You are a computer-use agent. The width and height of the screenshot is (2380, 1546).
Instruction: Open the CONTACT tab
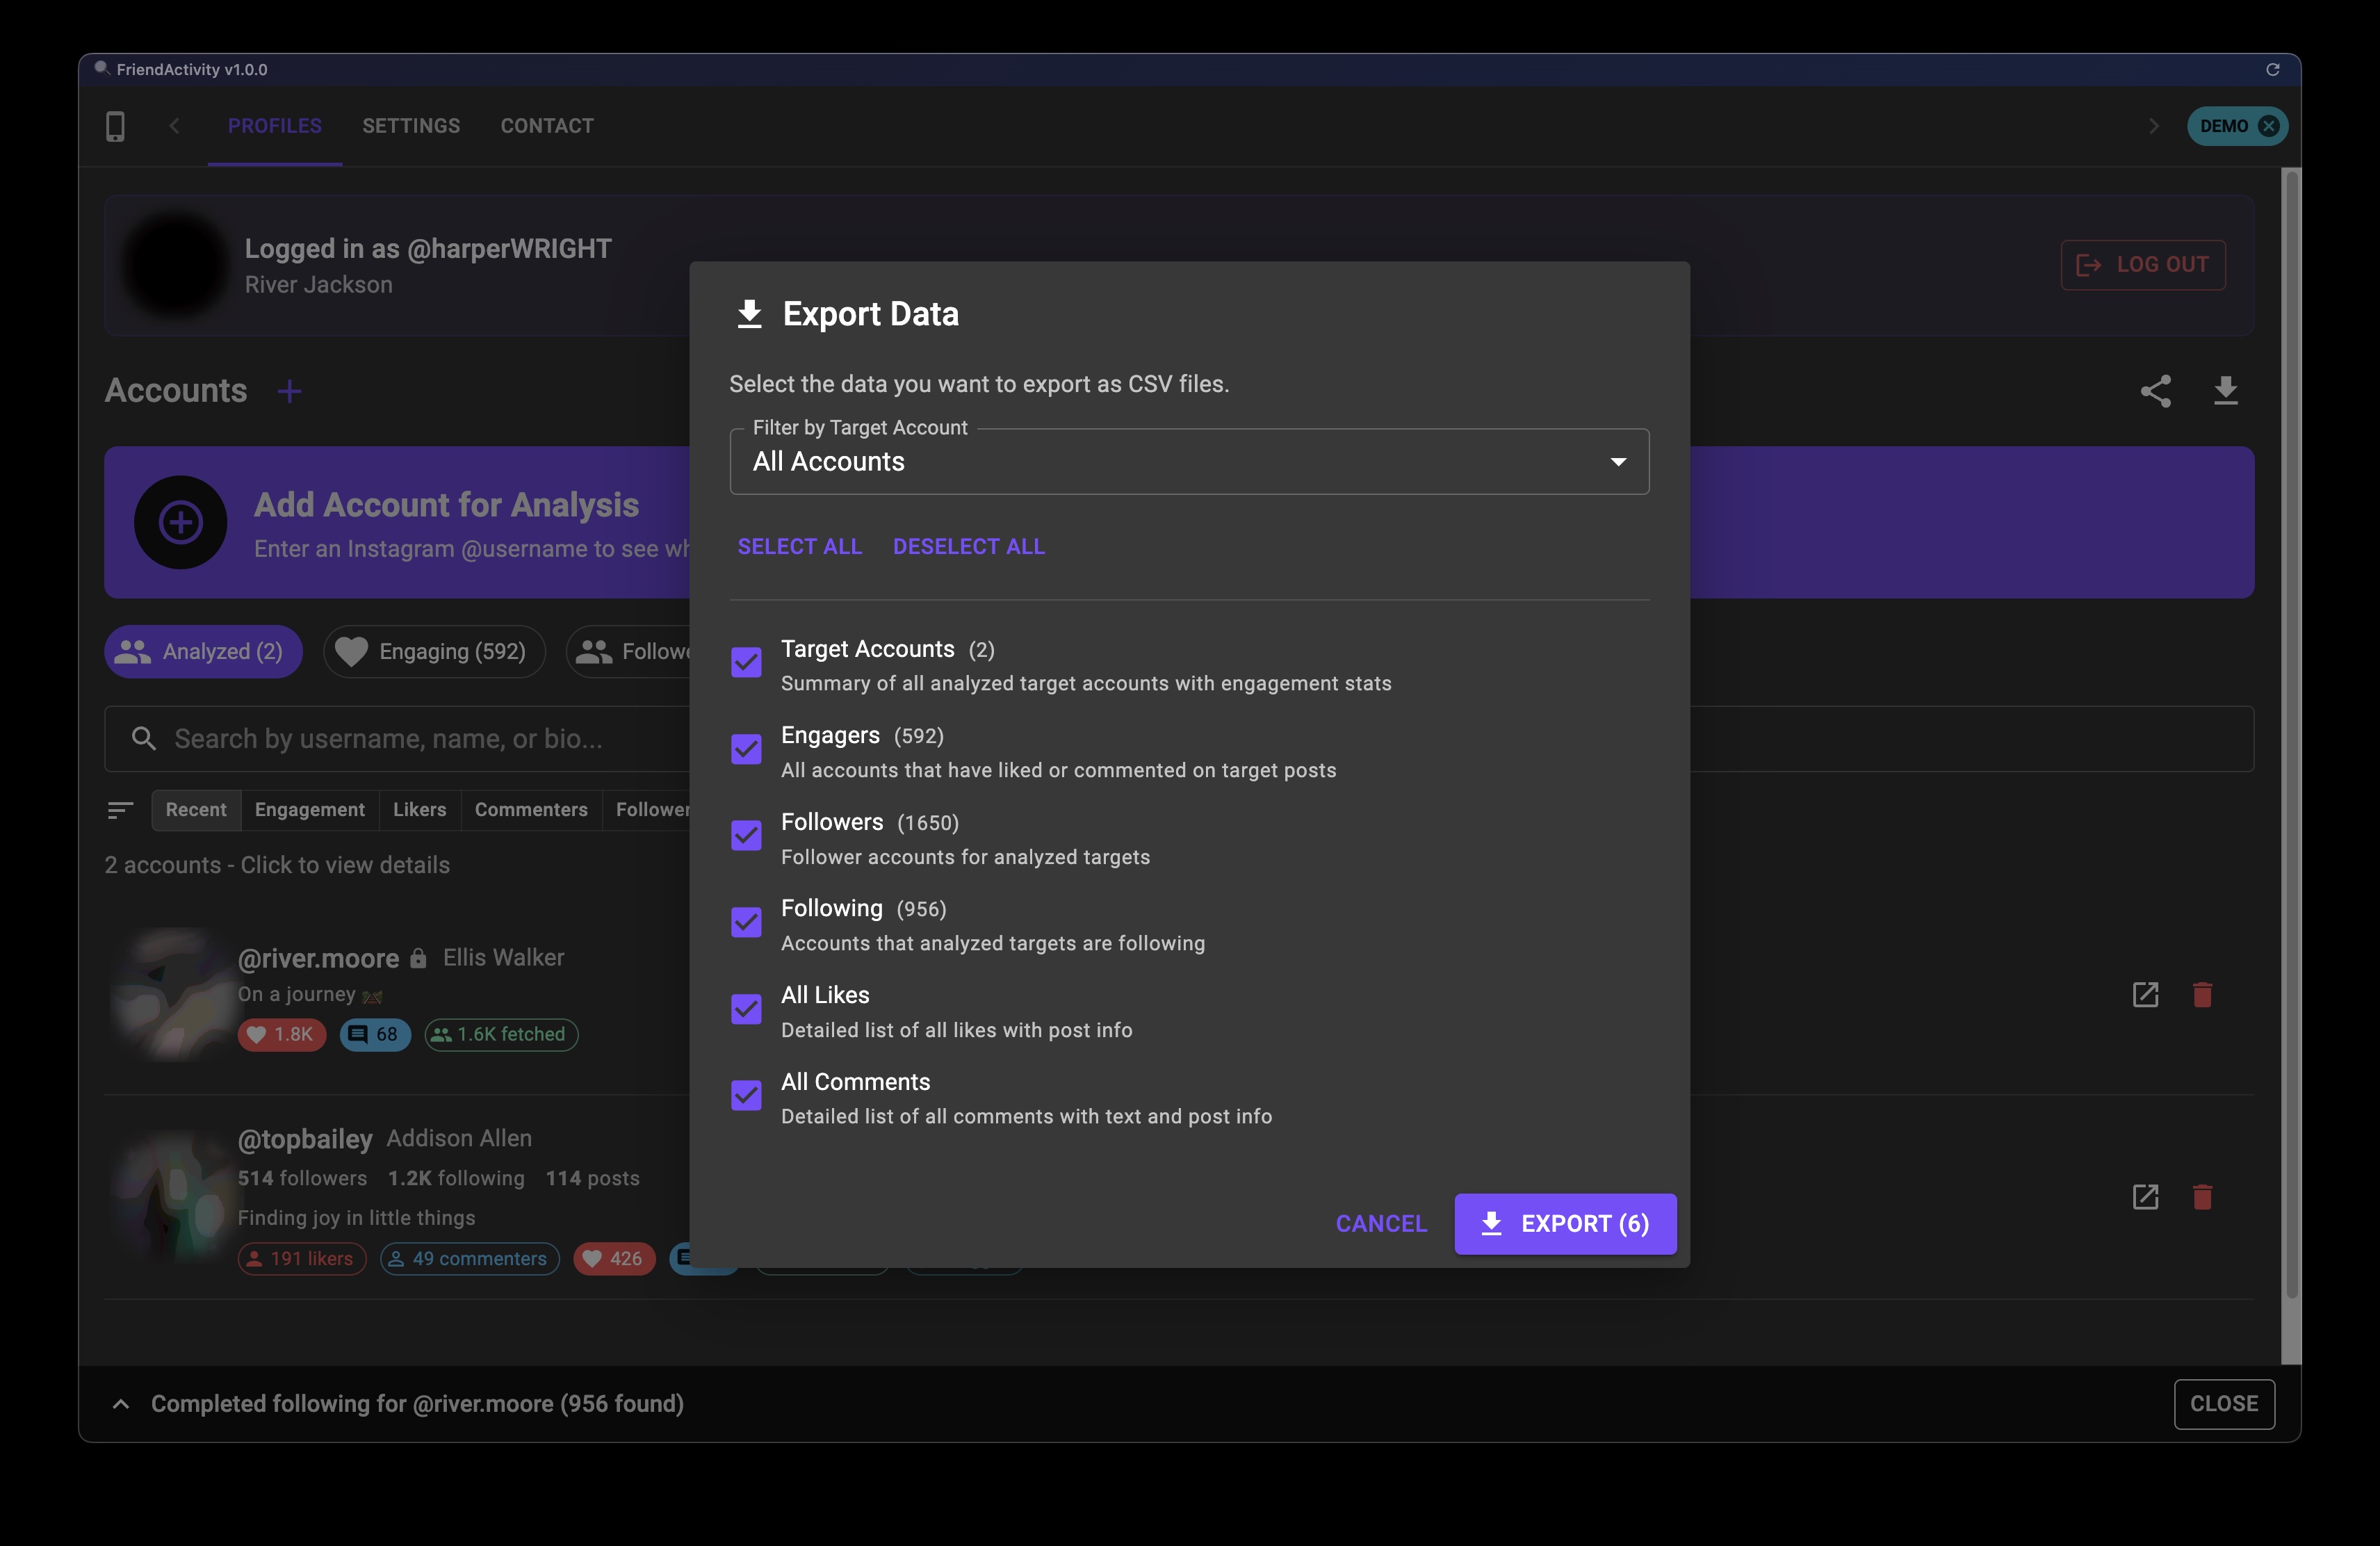click(x=546, y=126)
